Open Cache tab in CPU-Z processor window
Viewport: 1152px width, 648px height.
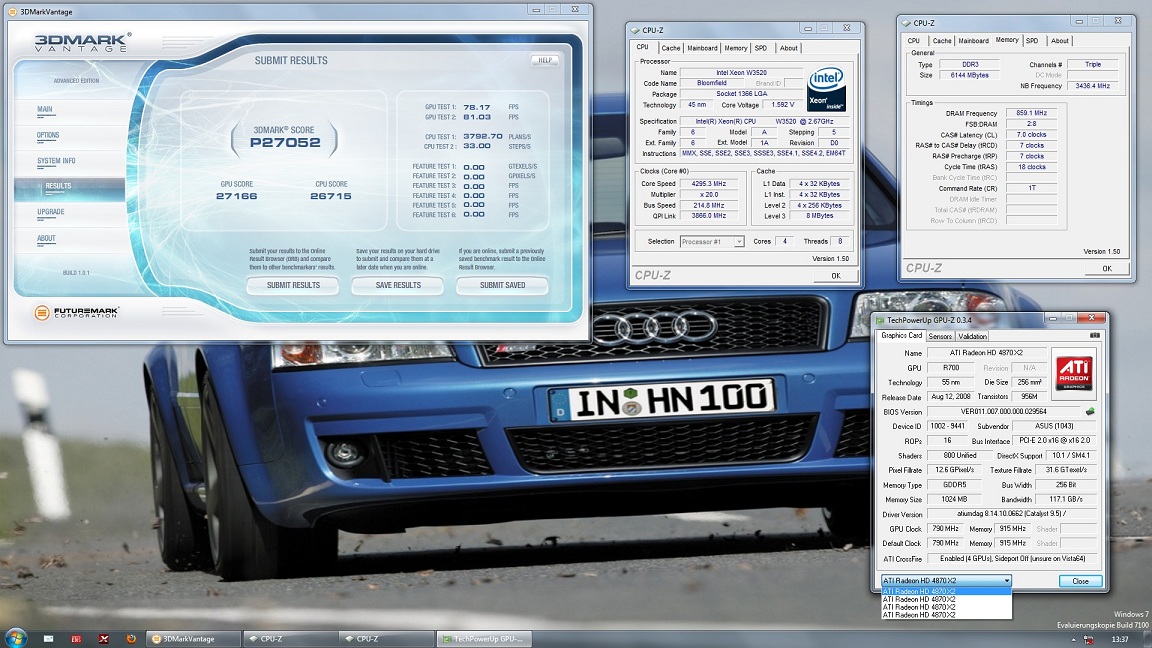[671, 48]
